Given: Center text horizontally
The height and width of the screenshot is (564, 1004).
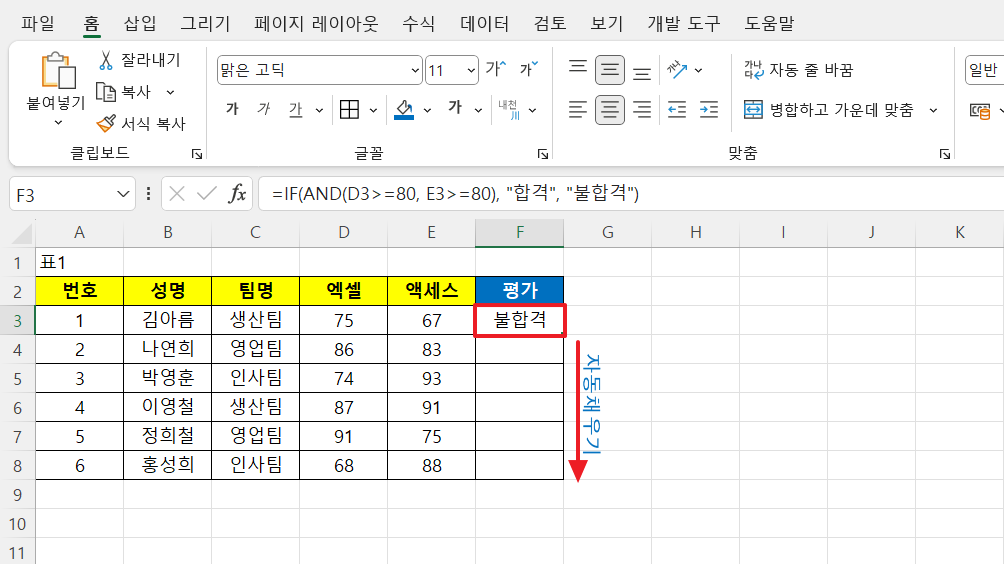Looking at the screenshot, I should [x=610, y=110].
